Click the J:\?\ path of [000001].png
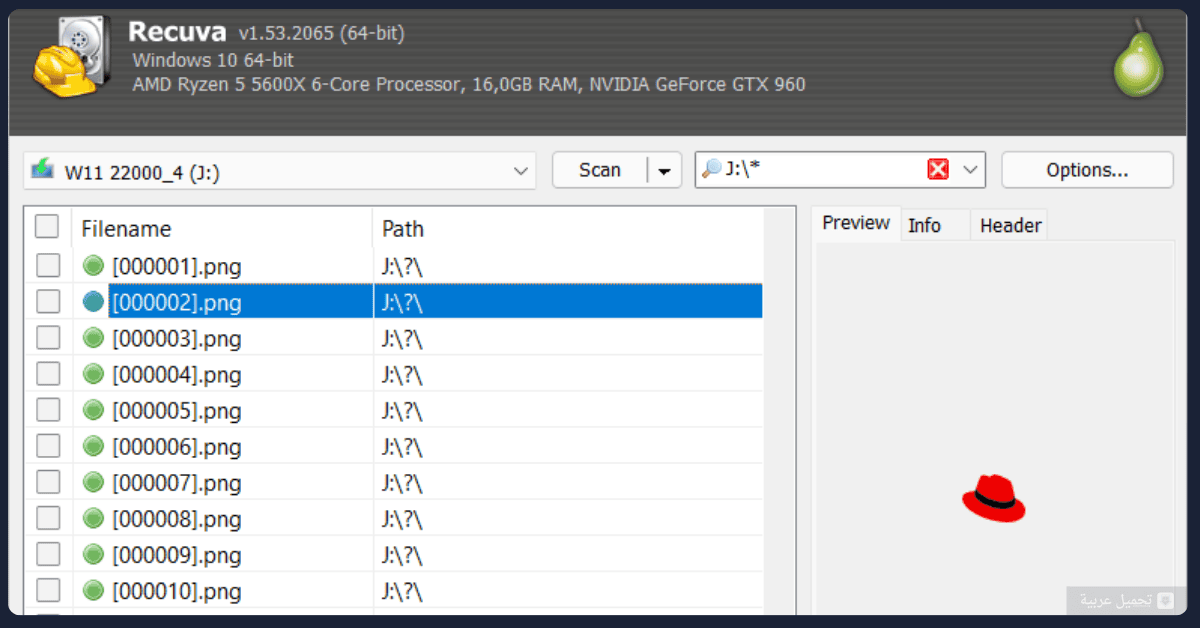The height and width of the screenshot is (628, 1200). click(402, 267)
